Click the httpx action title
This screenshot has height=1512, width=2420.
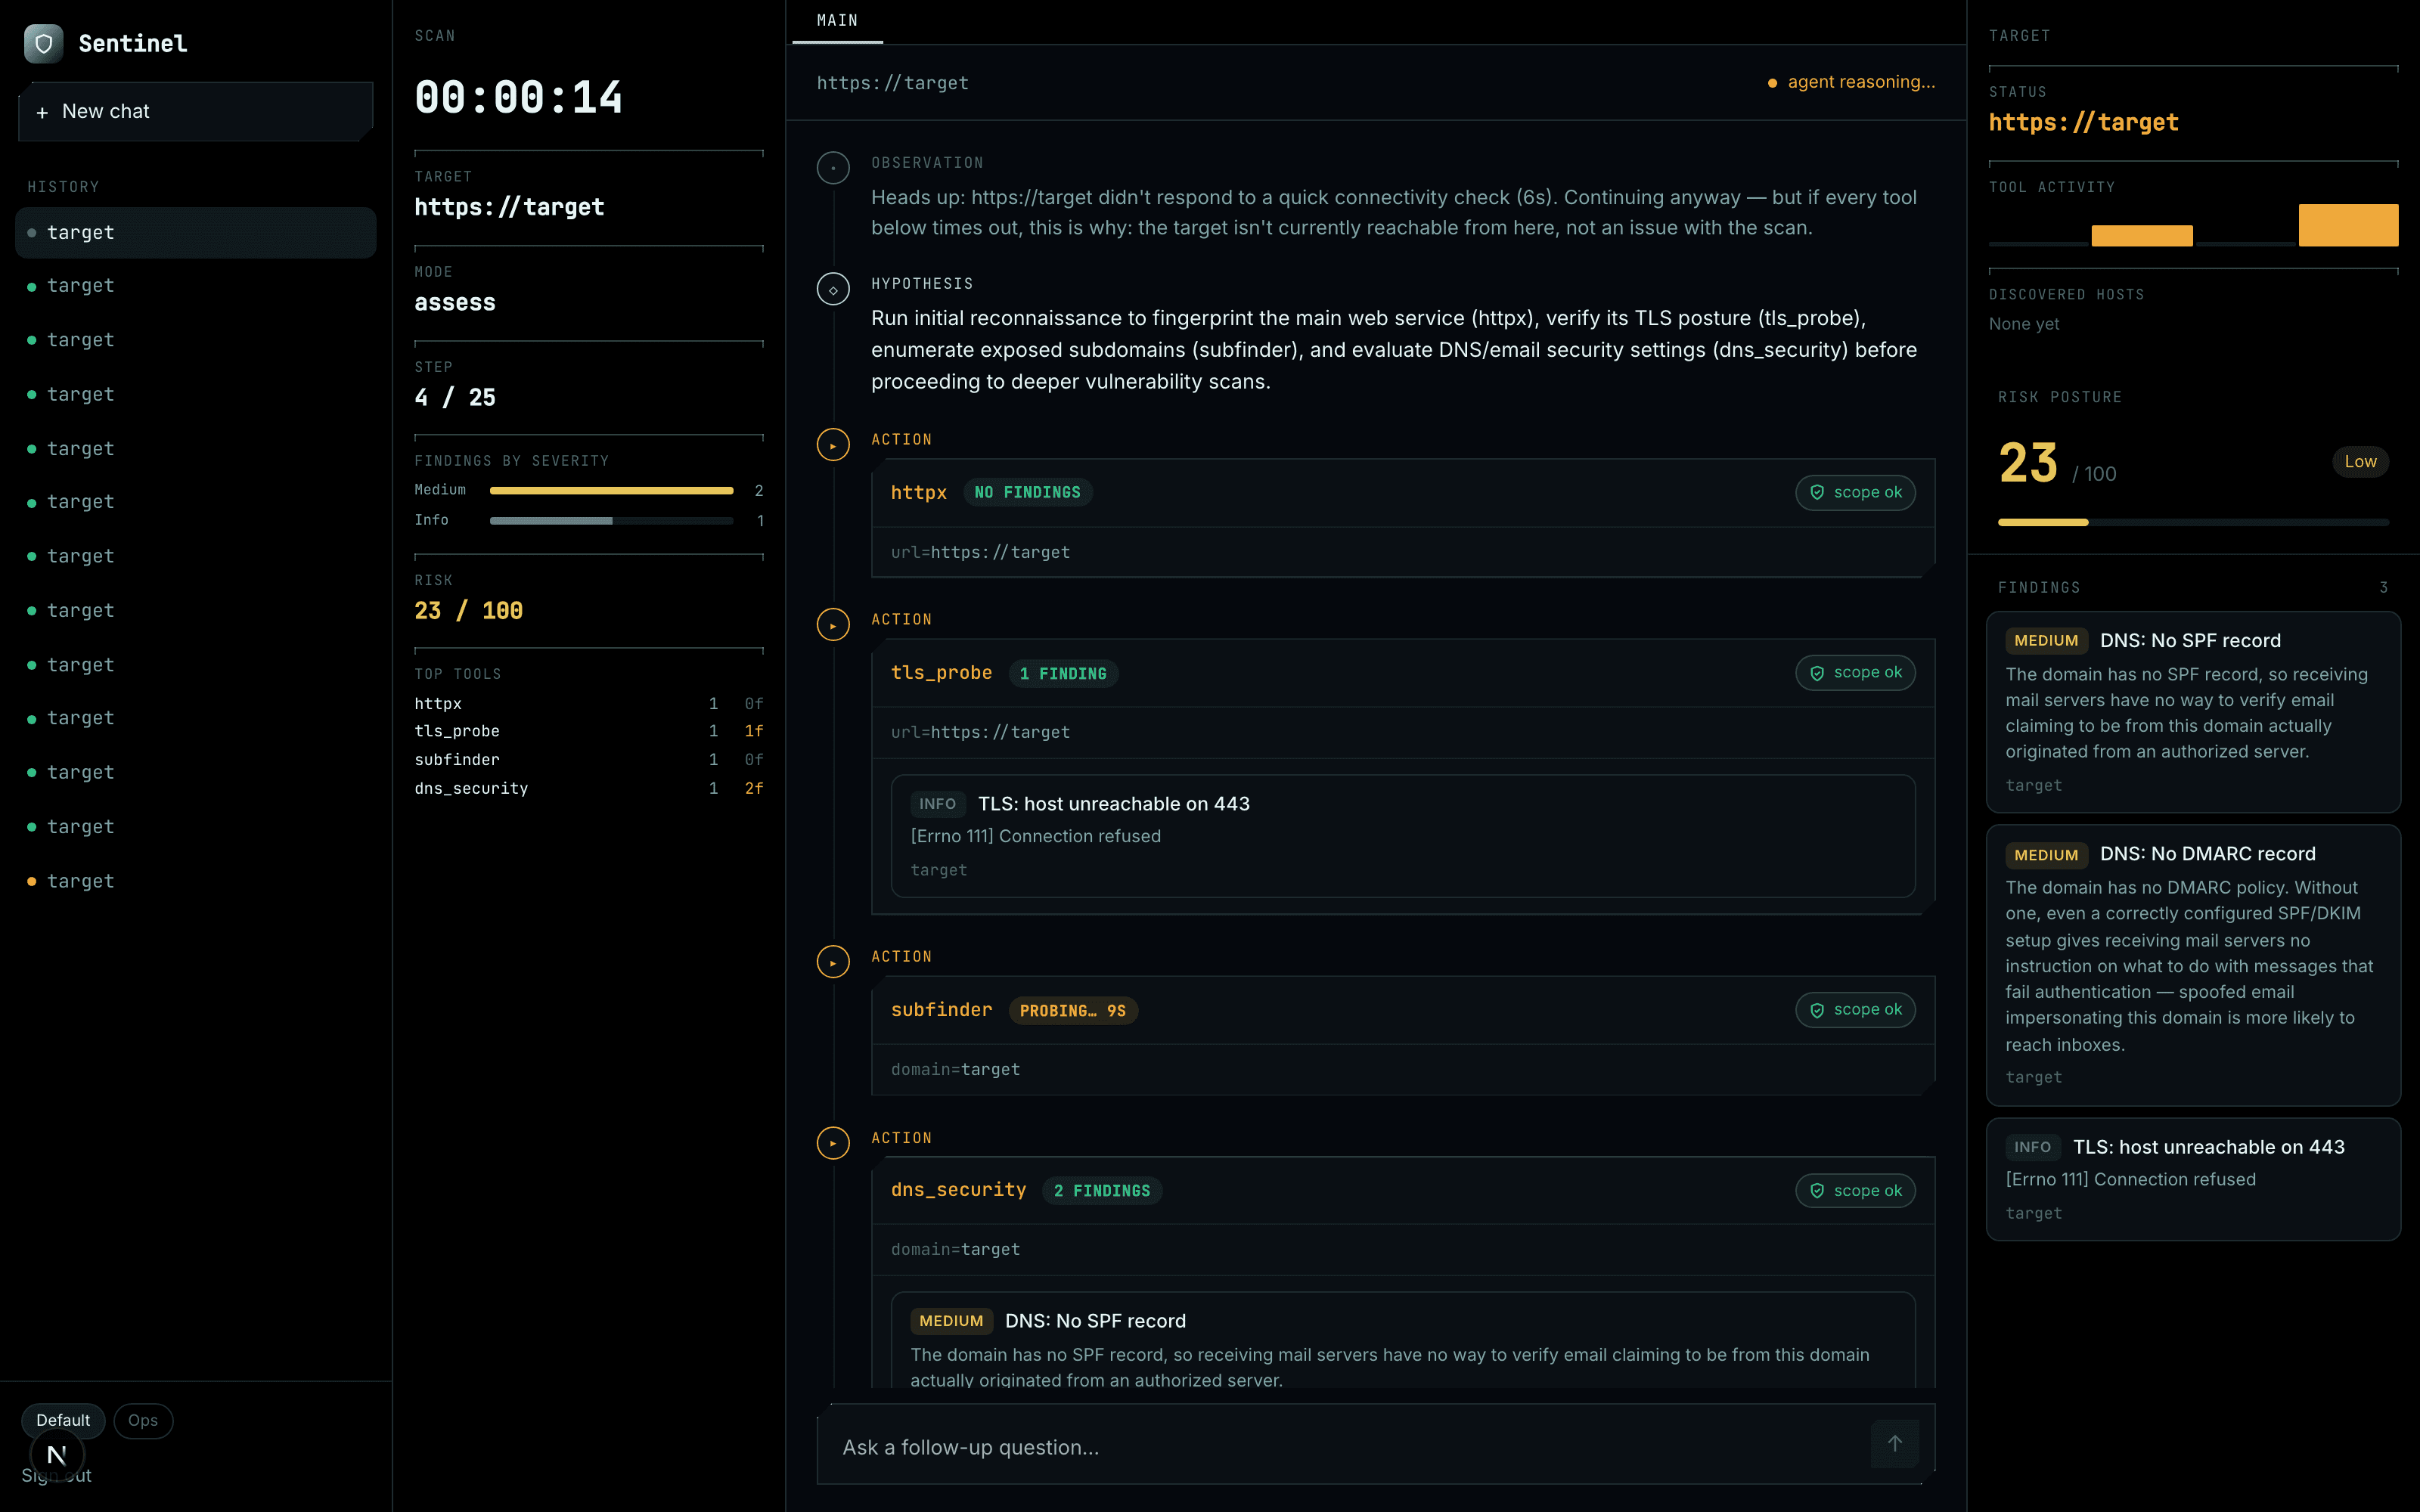click(919, 492)
